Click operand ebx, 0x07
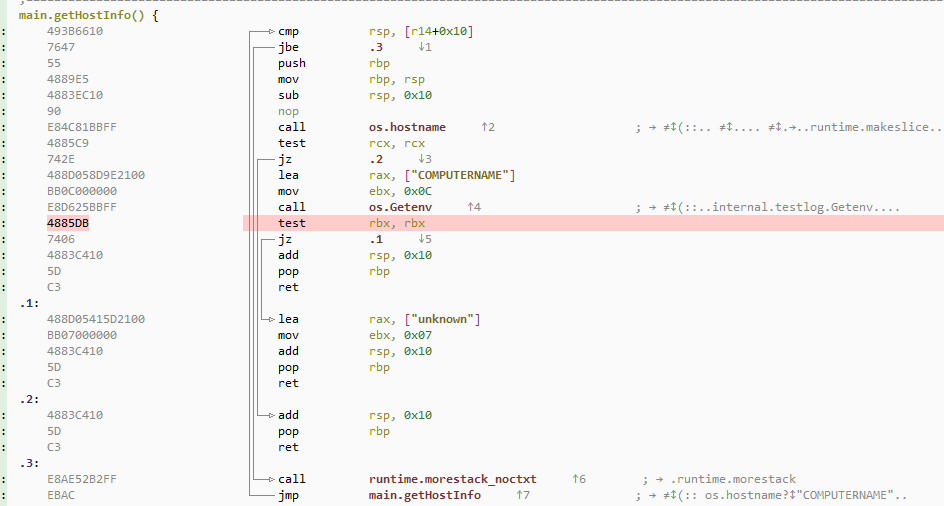Screen dimensions: 944x506 [400, 335]
